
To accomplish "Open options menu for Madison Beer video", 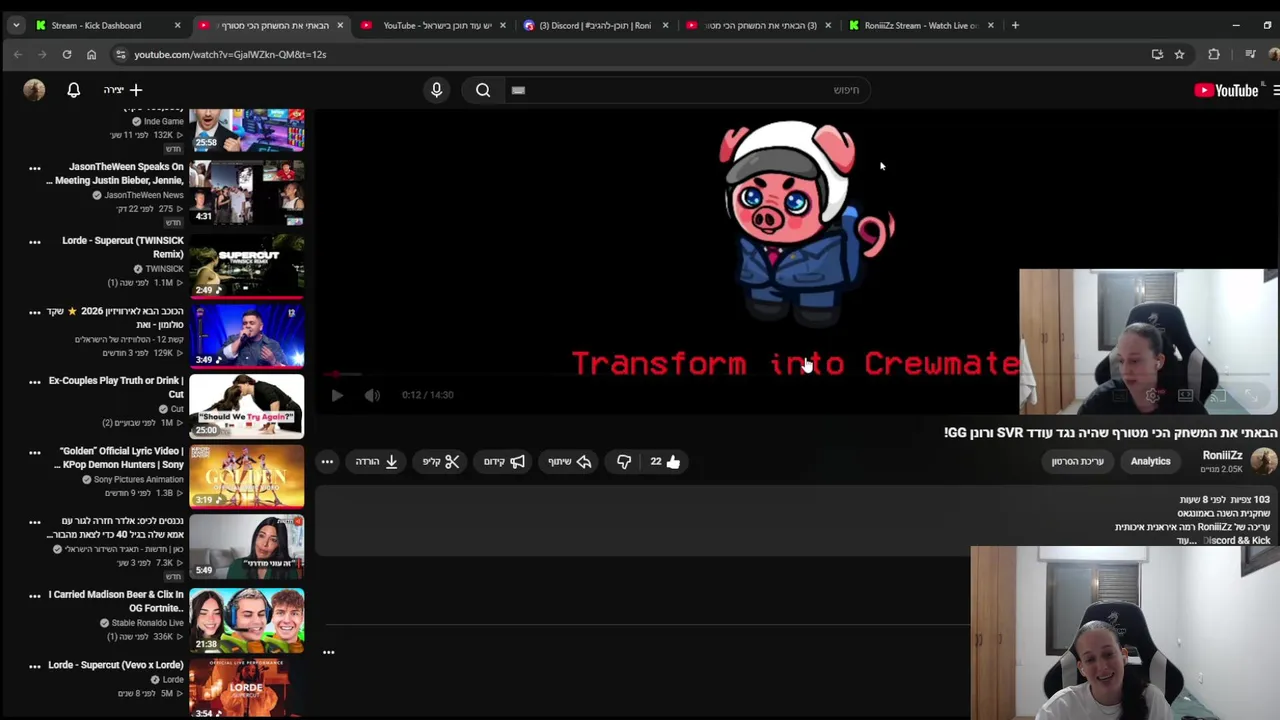I will click(x=34, y=595).
